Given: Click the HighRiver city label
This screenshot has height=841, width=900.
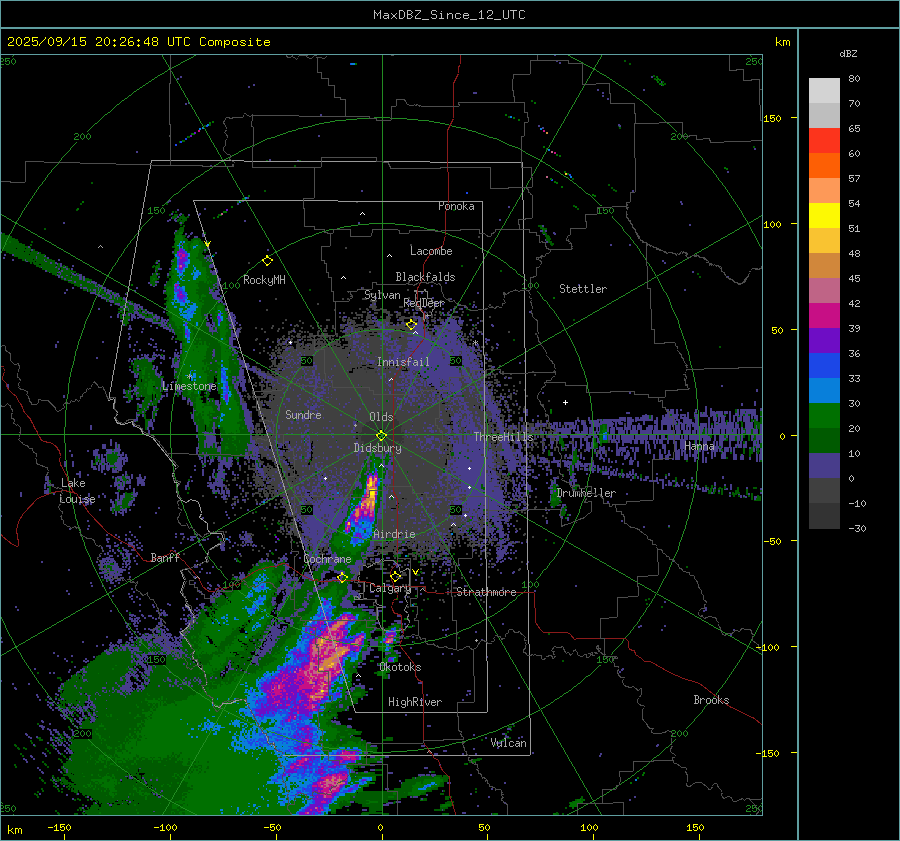Looking at the screenshot, I should pos(415,702).
